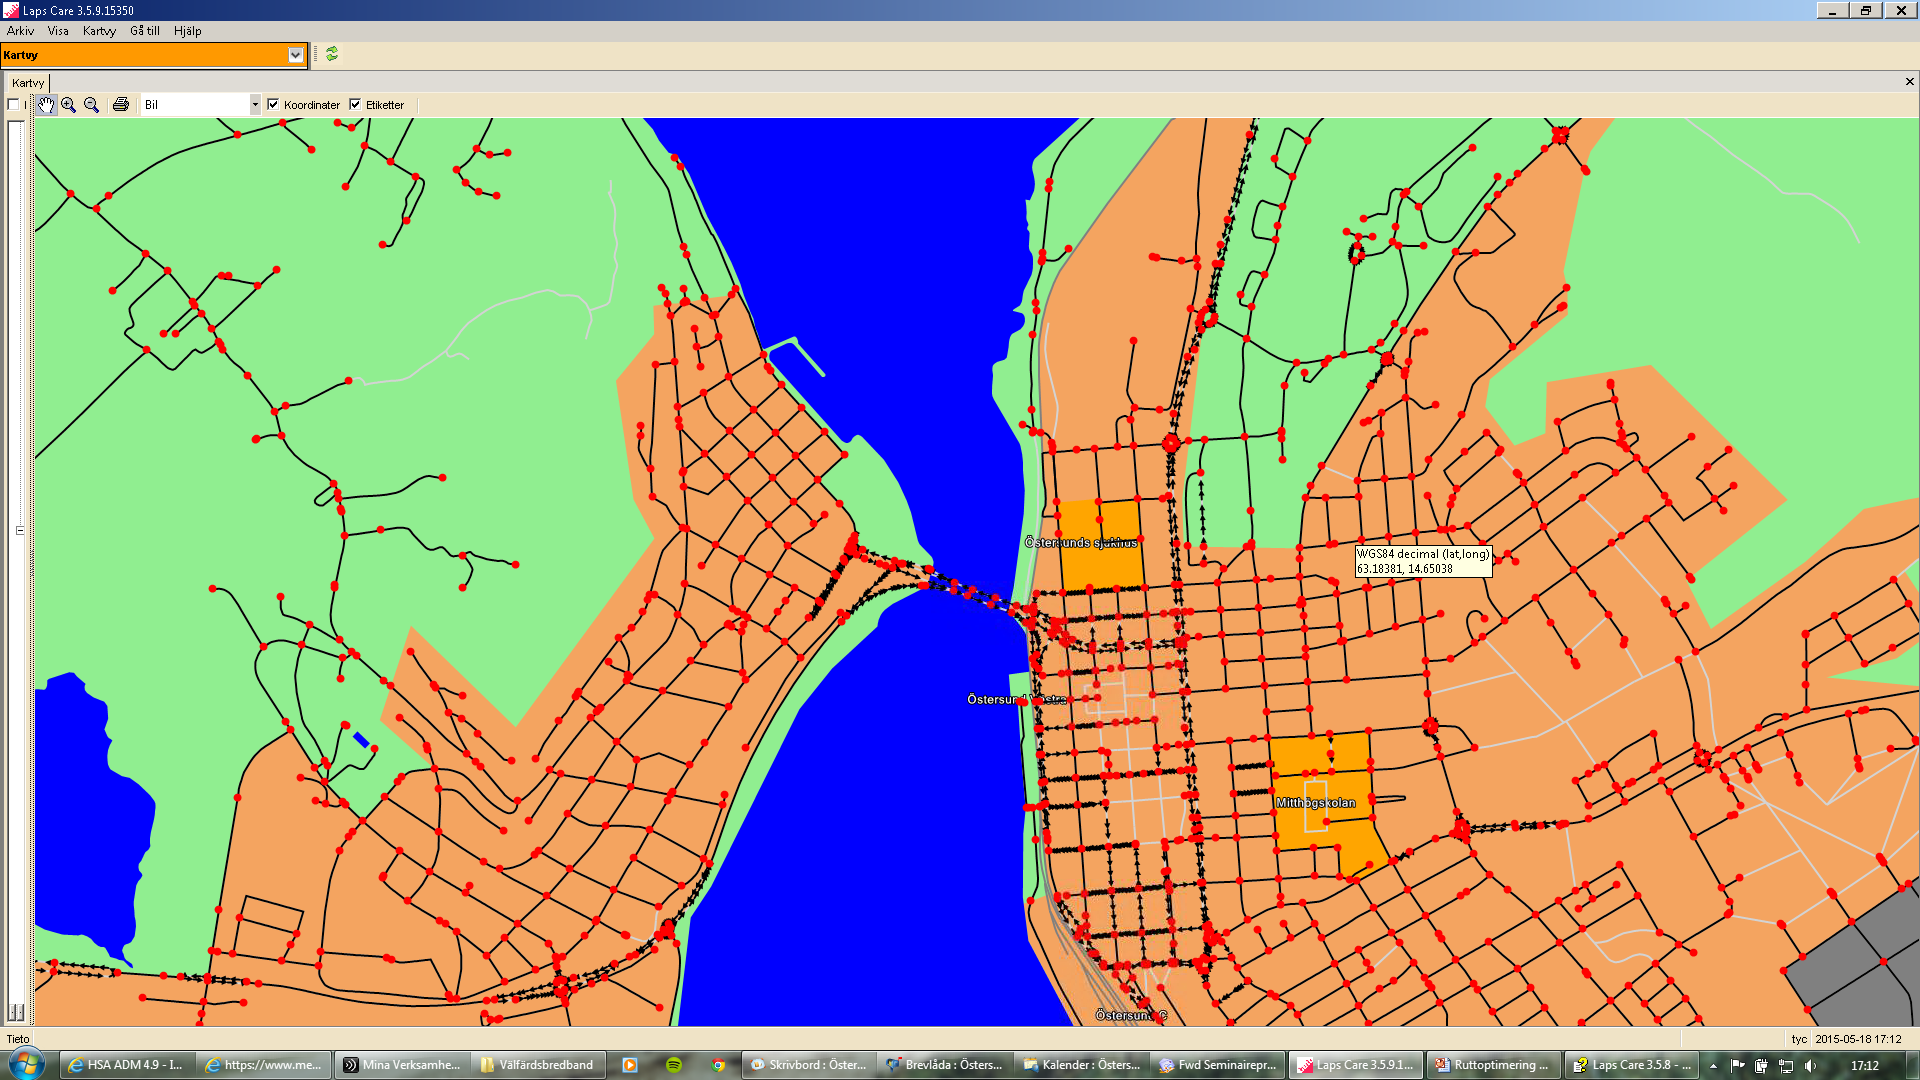Open the Visa menu
Viewport: 1920px width, 1080px height.
pyautogui.click(x=58, y=31)
